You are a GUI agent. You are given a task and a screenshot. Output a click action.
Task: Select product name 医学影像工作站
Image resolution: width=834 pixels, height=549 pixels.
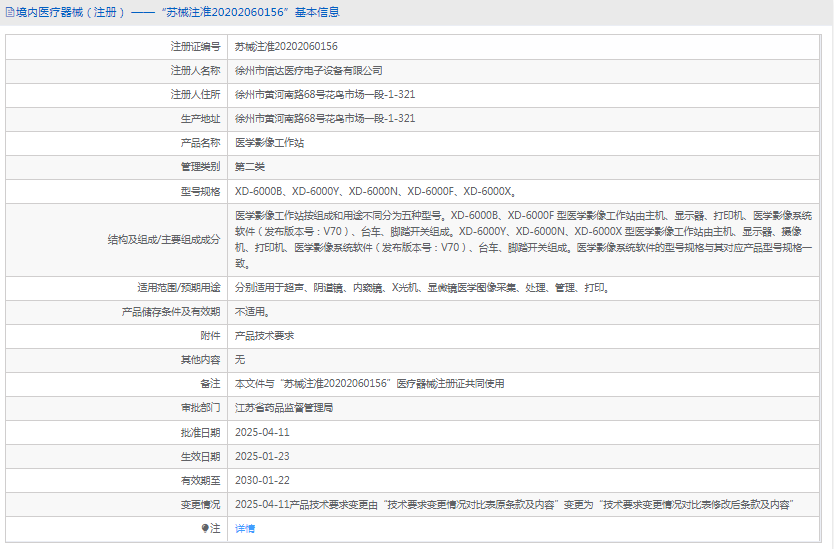coord(270,143)
